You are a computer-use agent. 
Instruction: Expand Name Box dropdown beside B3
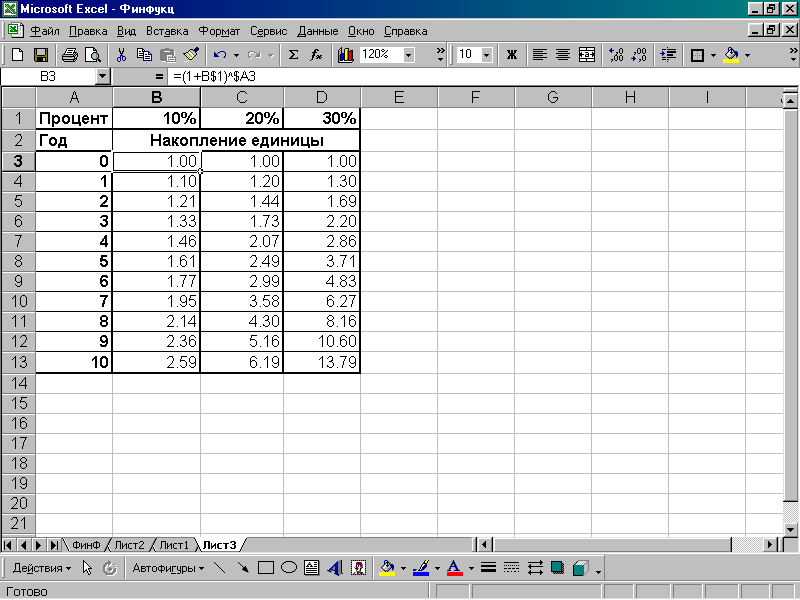point(103,77)
